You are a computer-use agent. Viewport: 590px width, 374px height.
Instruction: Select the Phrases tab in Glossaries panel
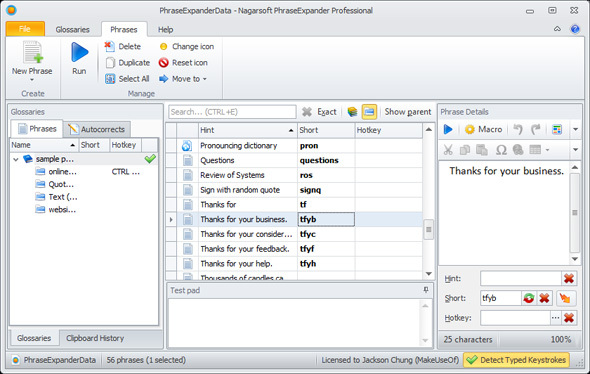tap(37, 129)
